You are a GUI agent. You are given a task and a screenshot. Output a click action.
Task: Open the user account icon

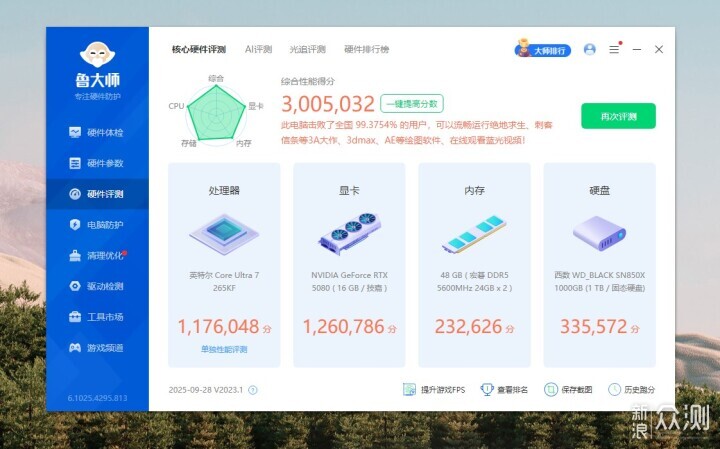click(x=590, y=49)
